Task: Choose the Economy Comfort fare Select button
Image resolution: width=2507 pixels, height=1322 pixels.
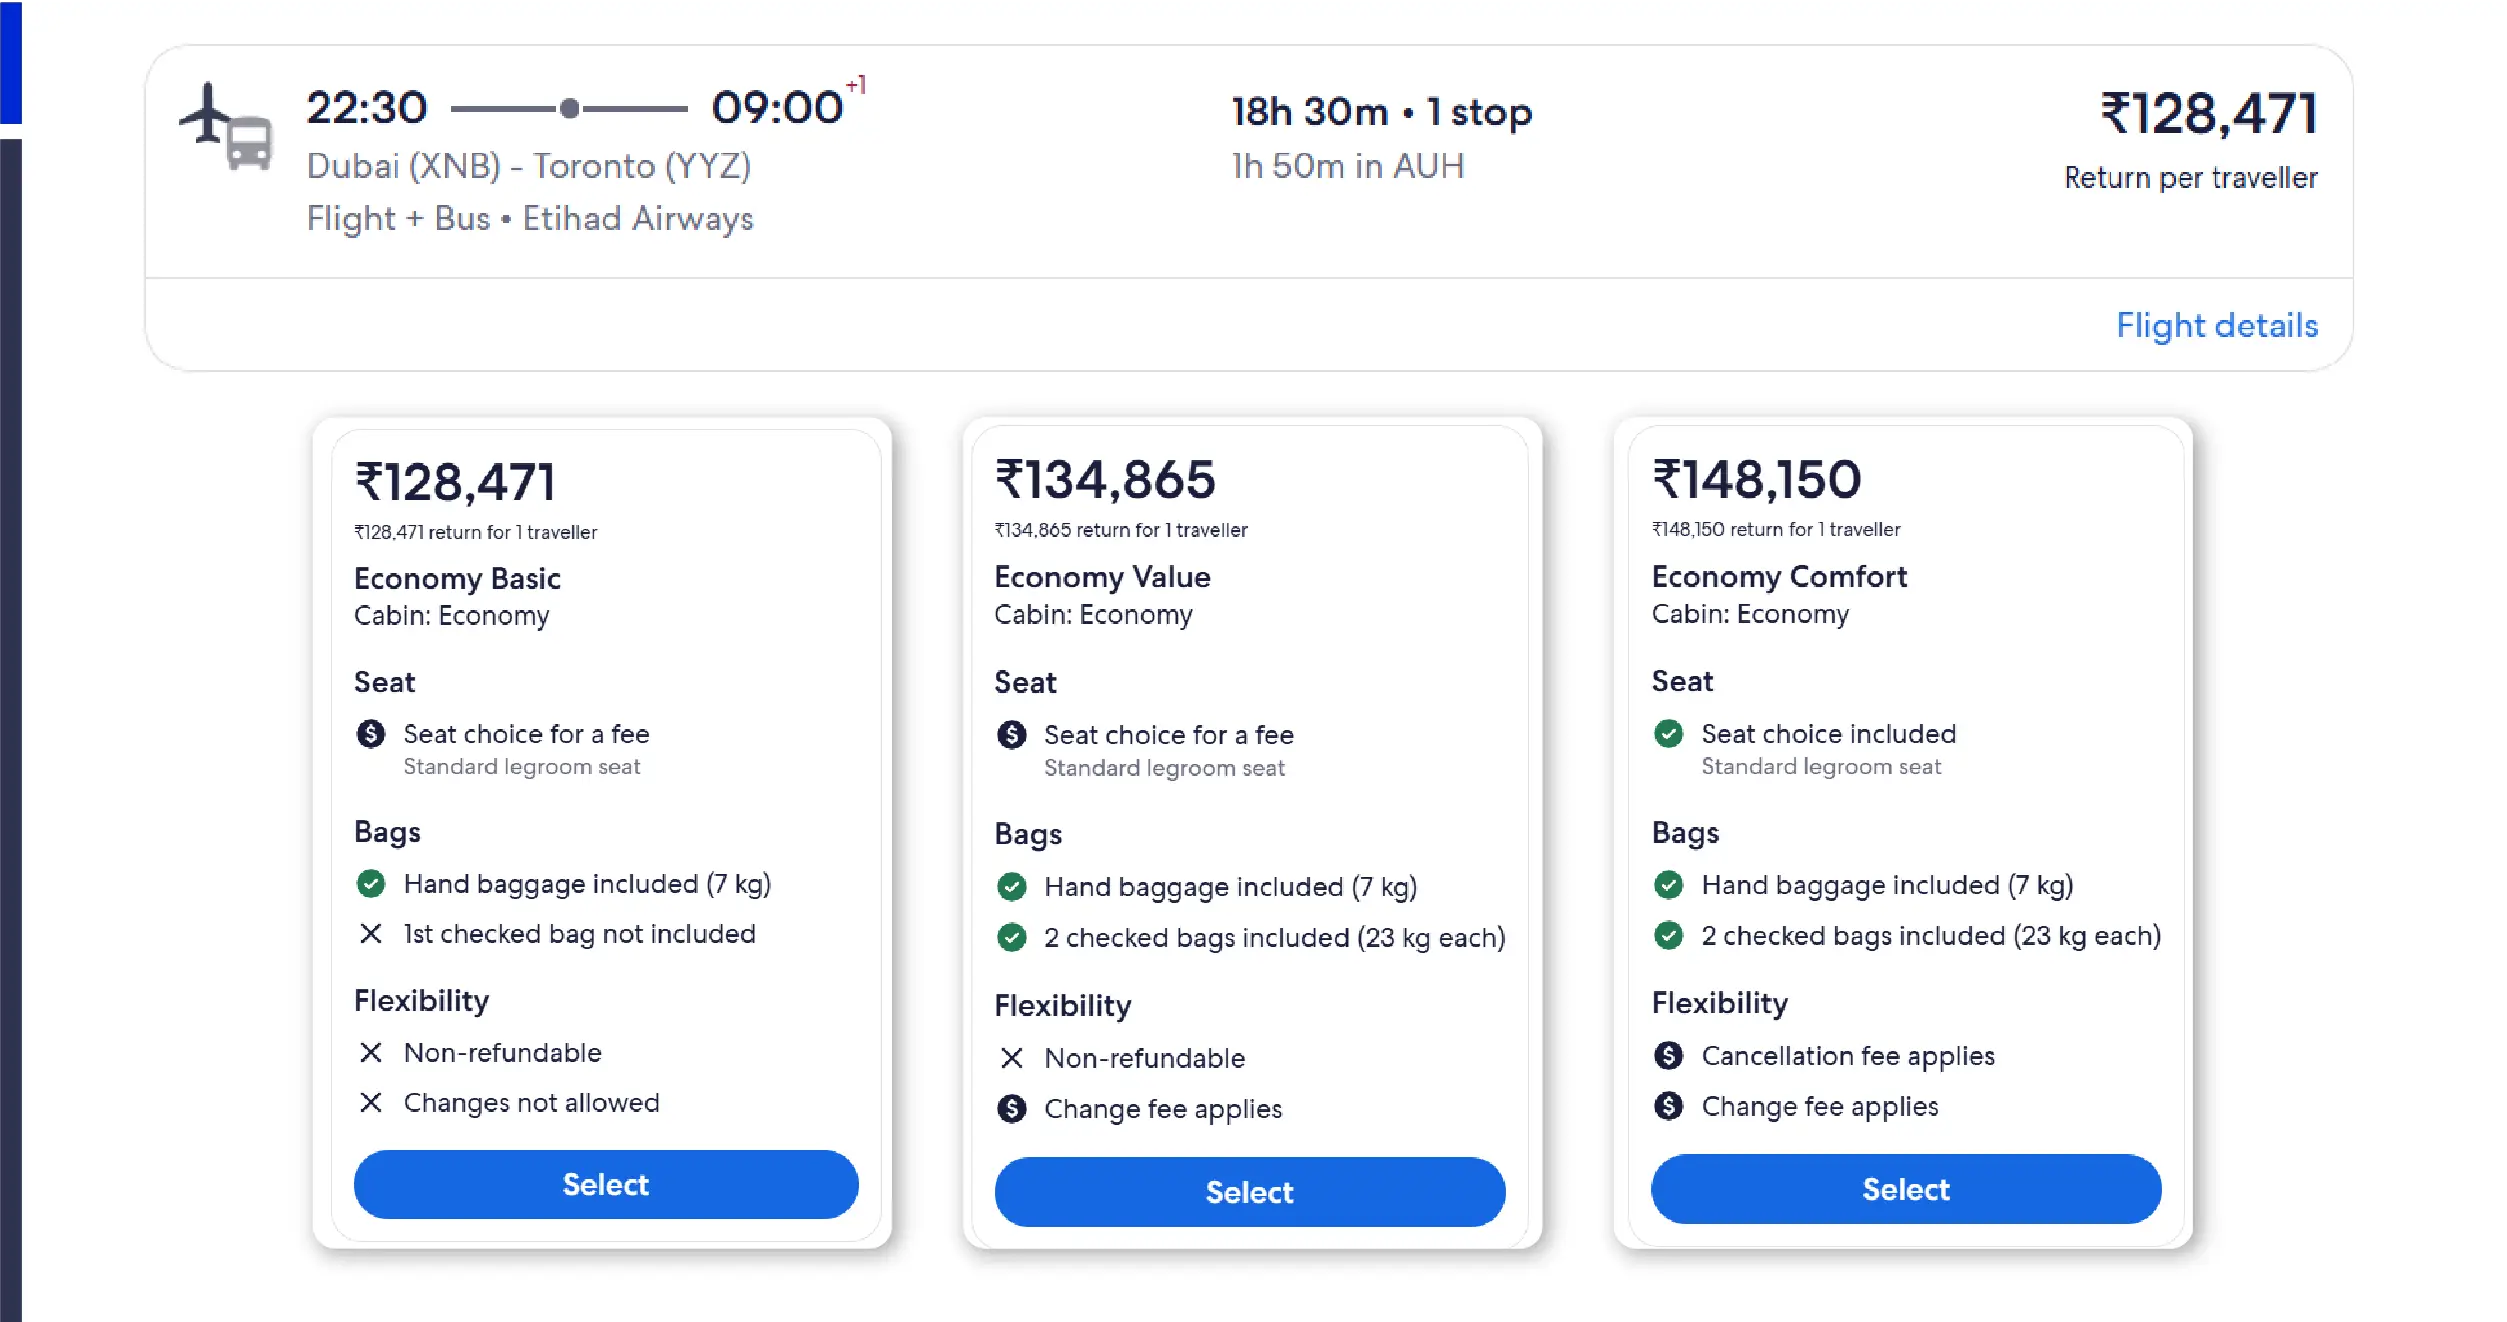Action: coord(1905,1189)
